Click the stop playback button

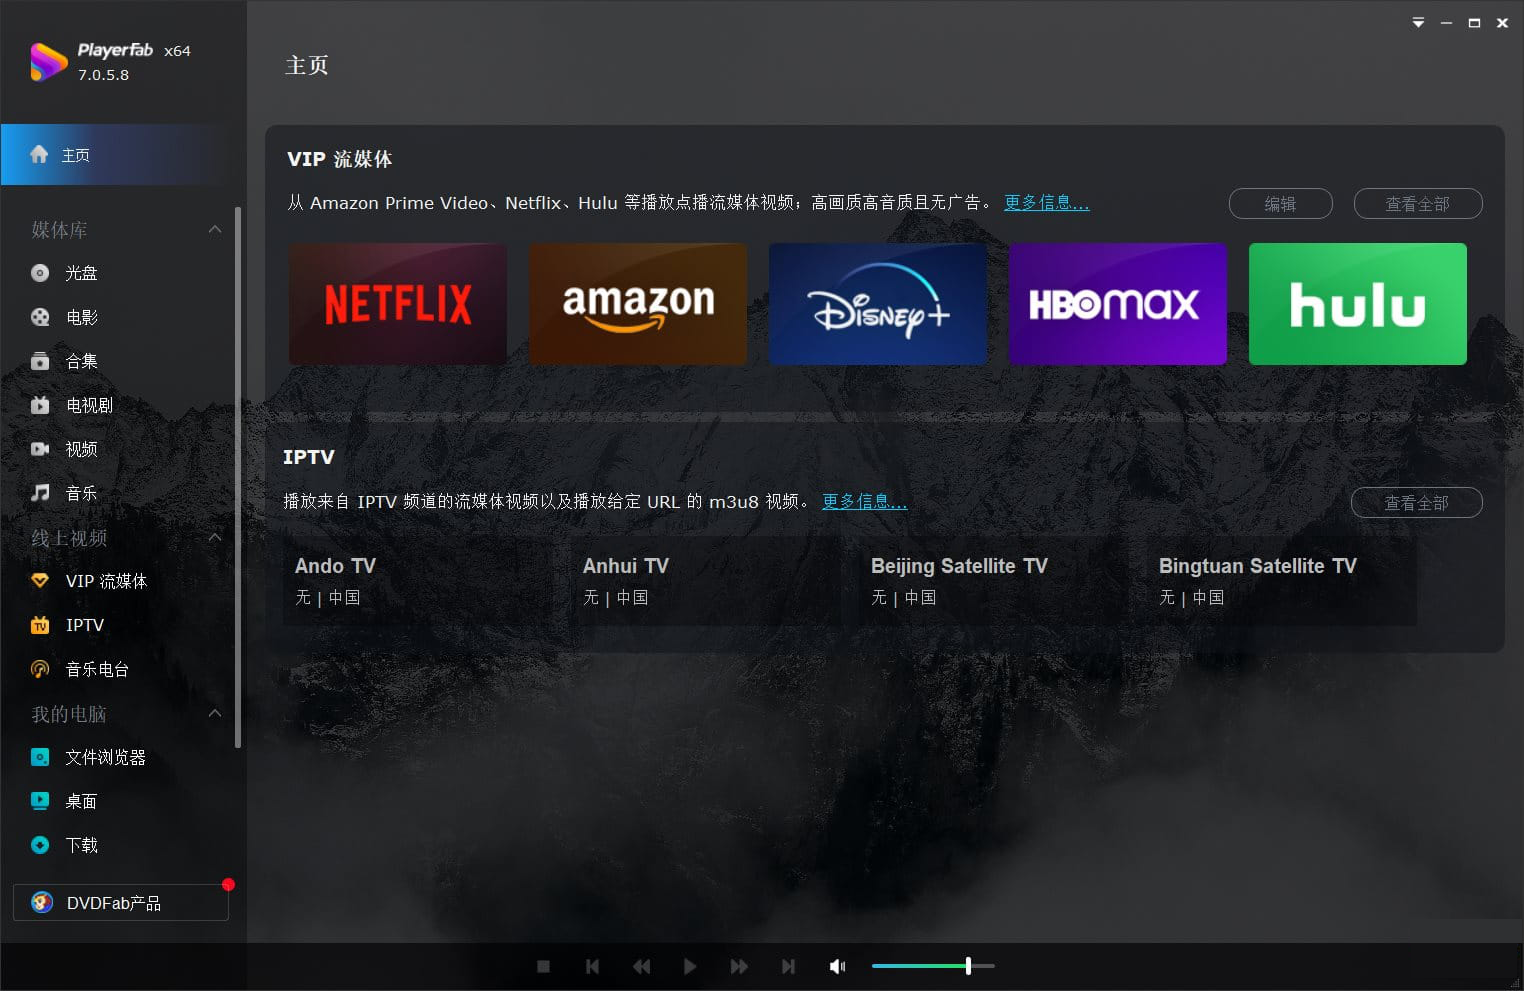543,966
